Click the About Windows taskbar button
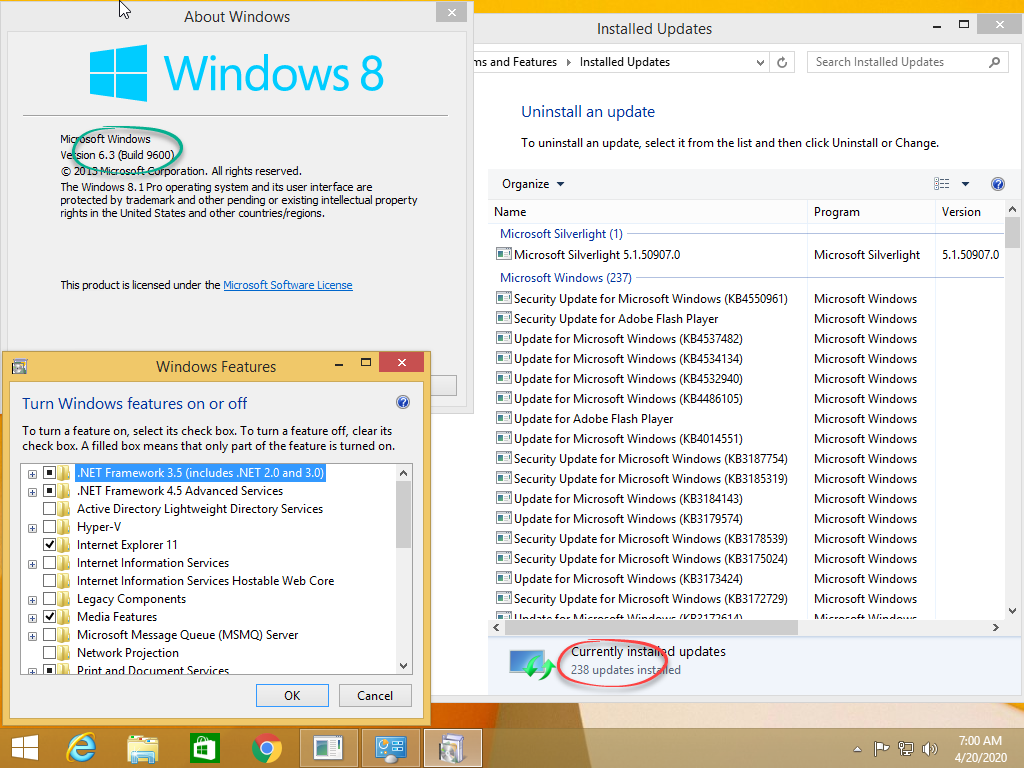1024x768 pixels. click(x=328, y=748)
